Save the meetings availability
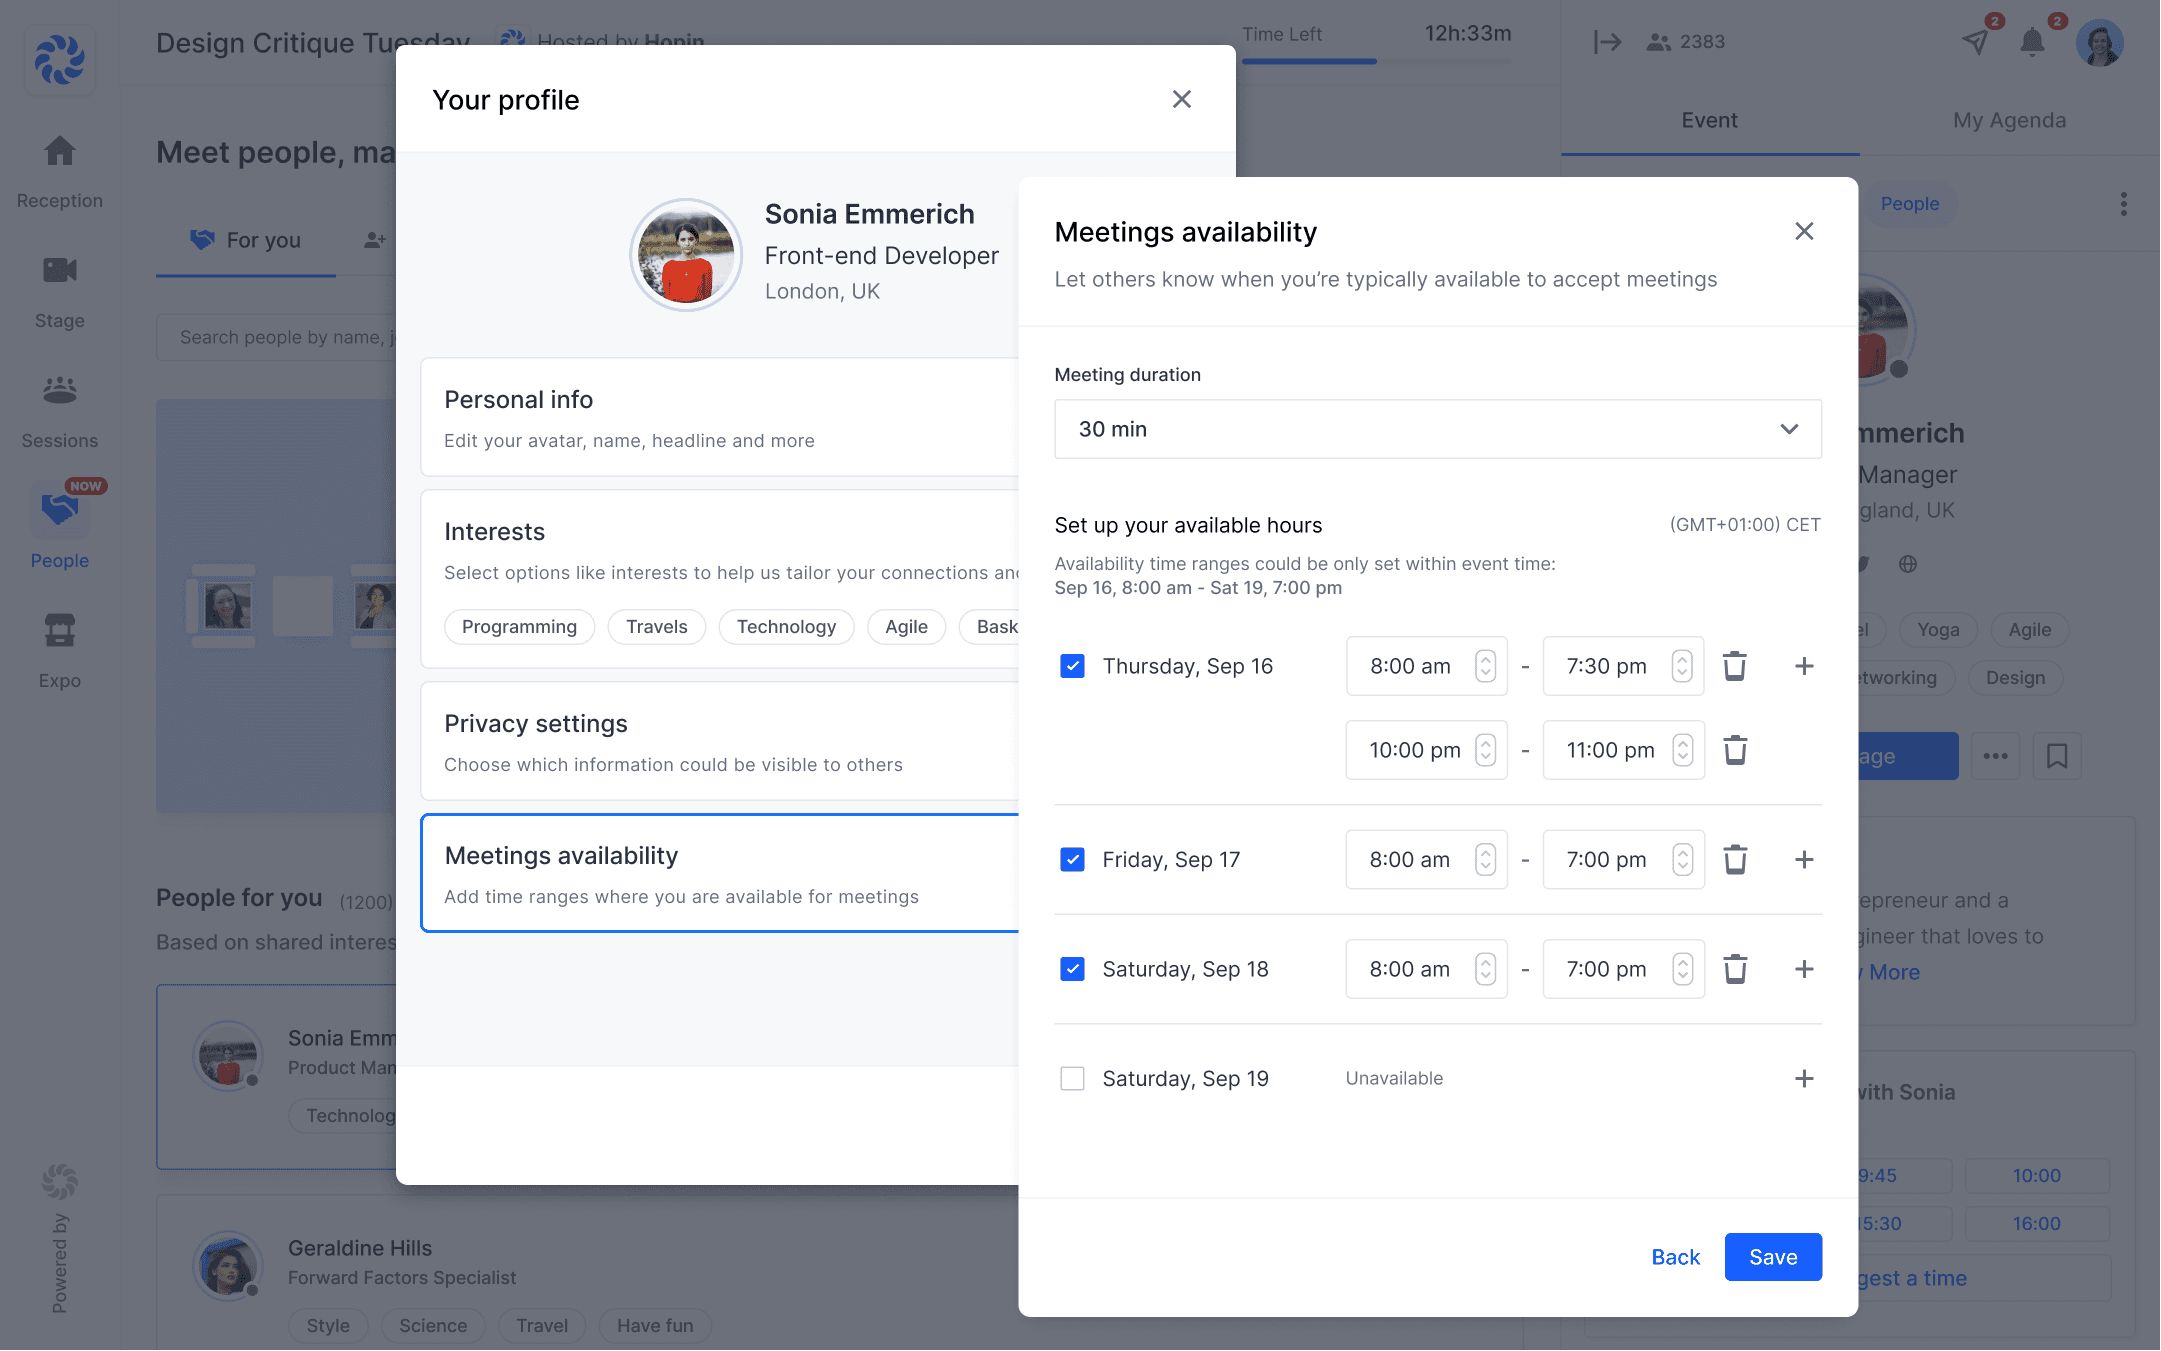This screenshot has width=2161, height=1351. 1772,1257
